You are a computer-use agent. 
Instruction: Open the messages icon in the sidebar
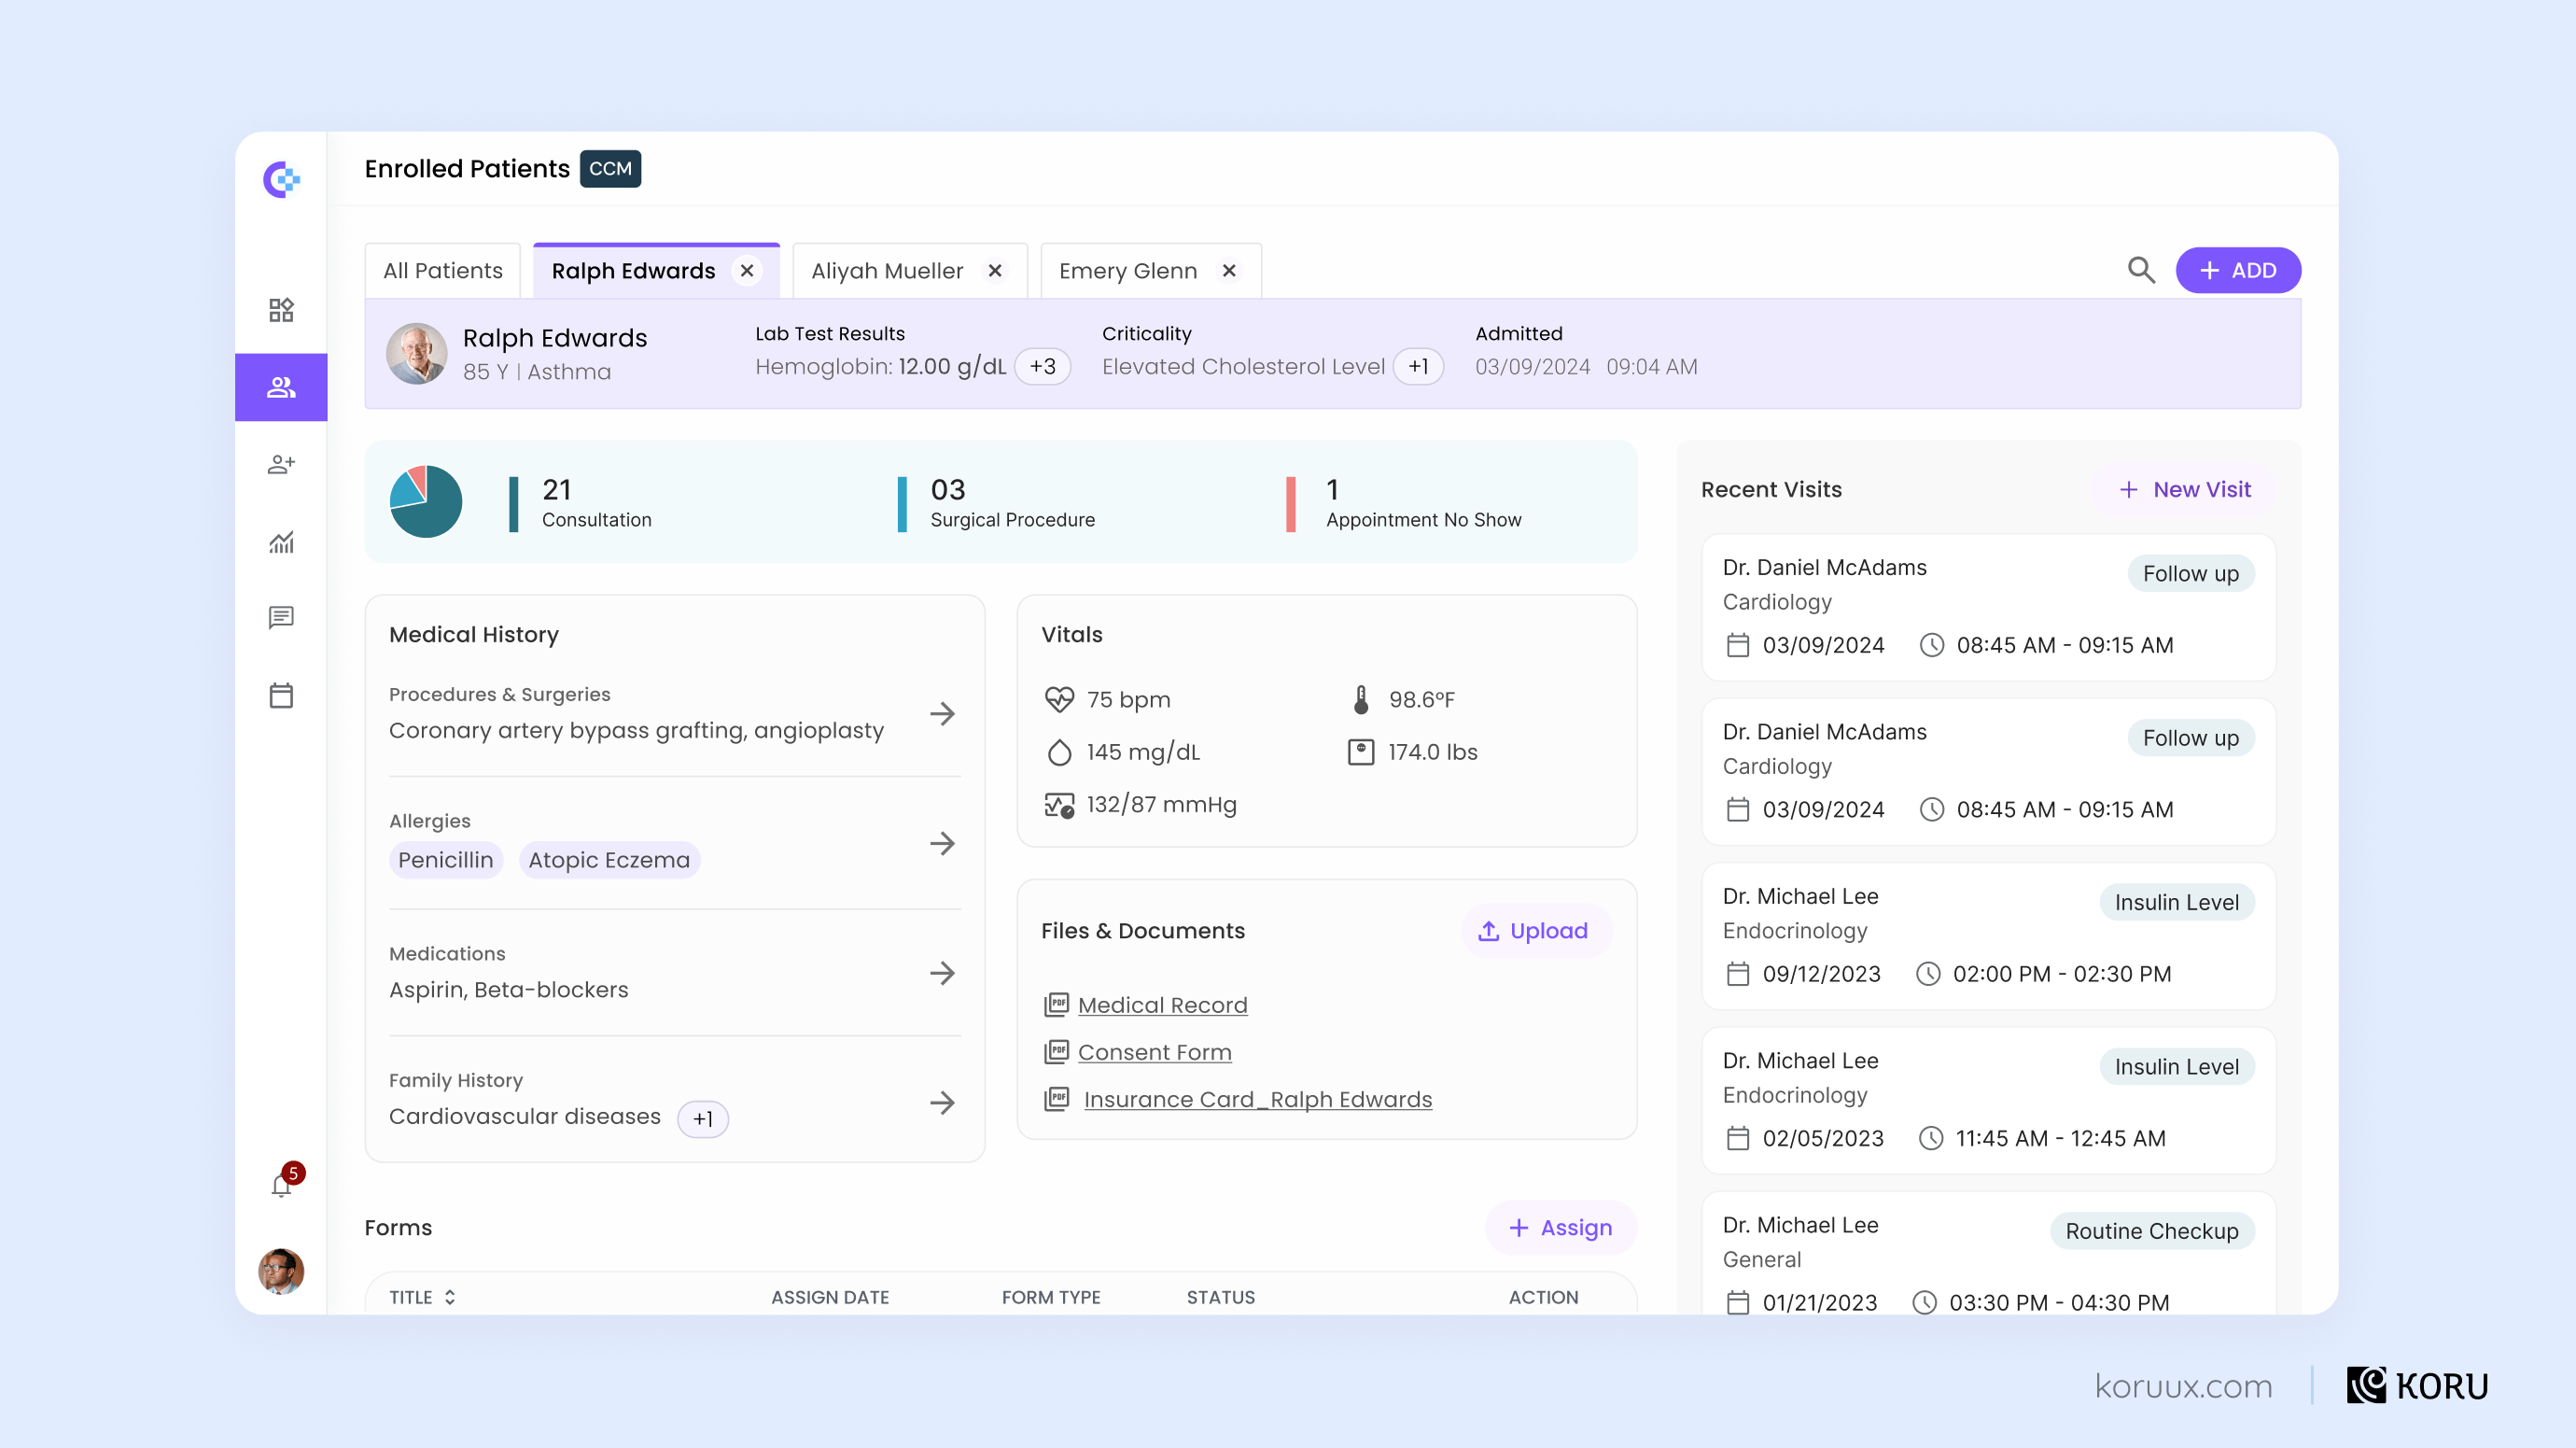click(281, 617)
